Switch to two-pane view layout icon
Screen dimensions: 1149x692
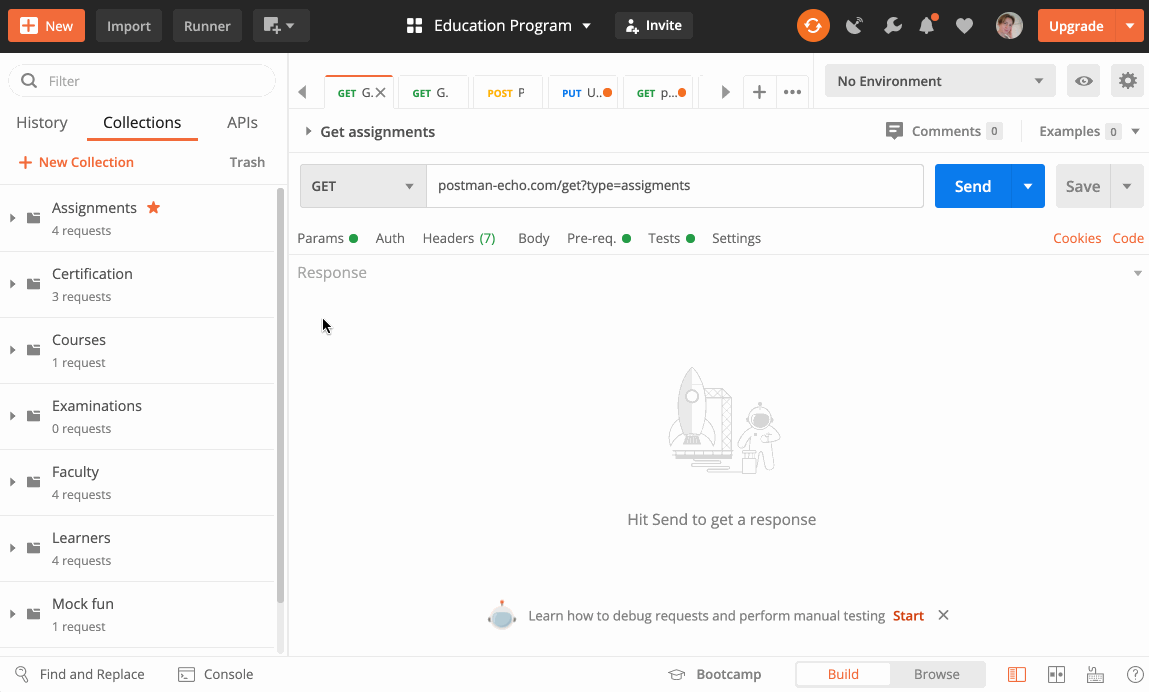tap(1056, 674)
